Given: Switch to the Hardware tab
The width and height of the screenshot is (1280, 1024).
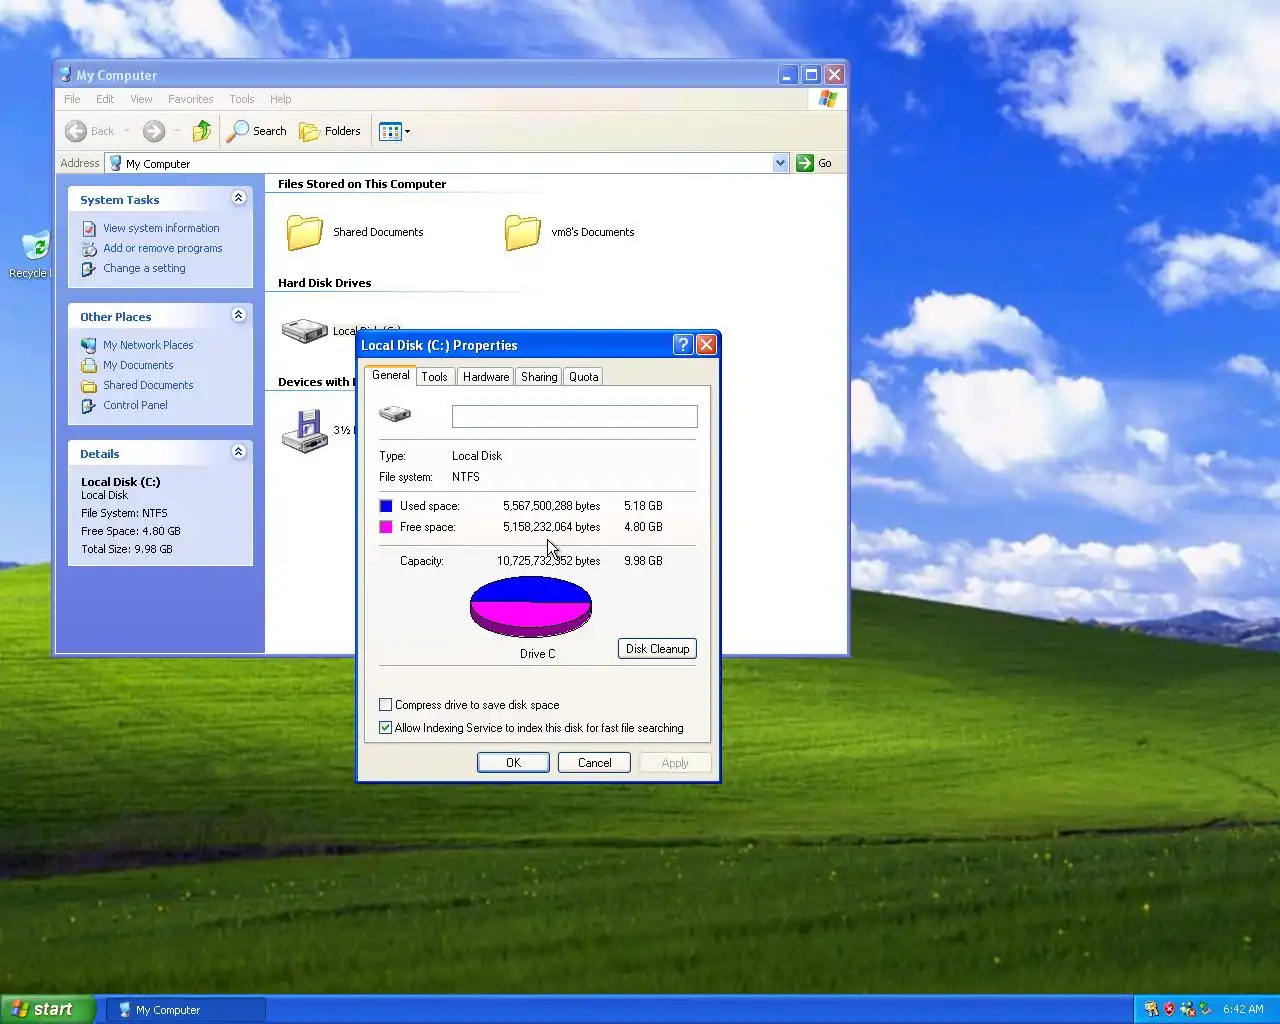Looking at the screenshot, I should click(x=486, y=377).
